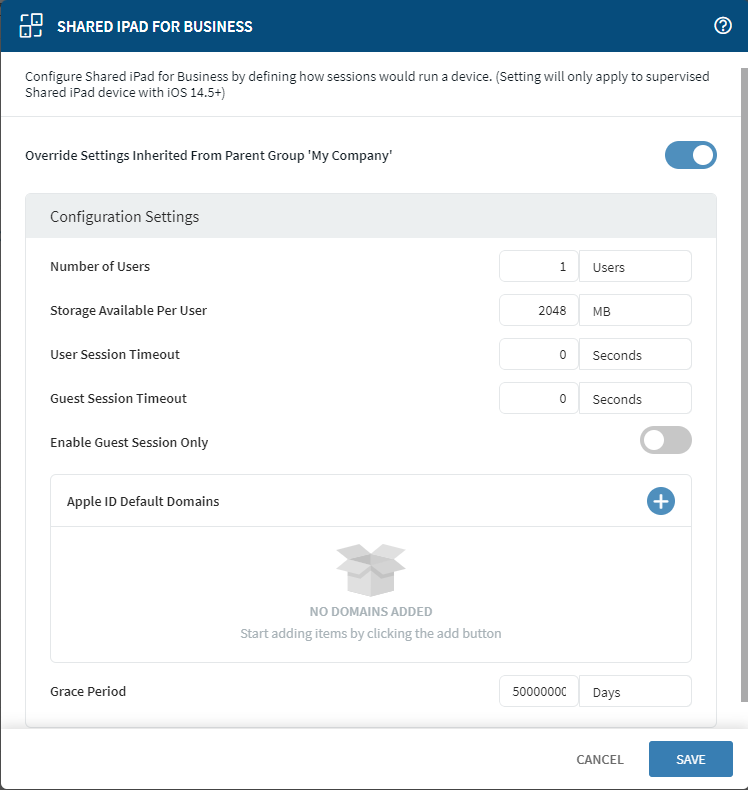Viewport: 748px width, 790px height.
Task: Open User Session Timeout Seconds dropdown
Action: tap(635, 355)
